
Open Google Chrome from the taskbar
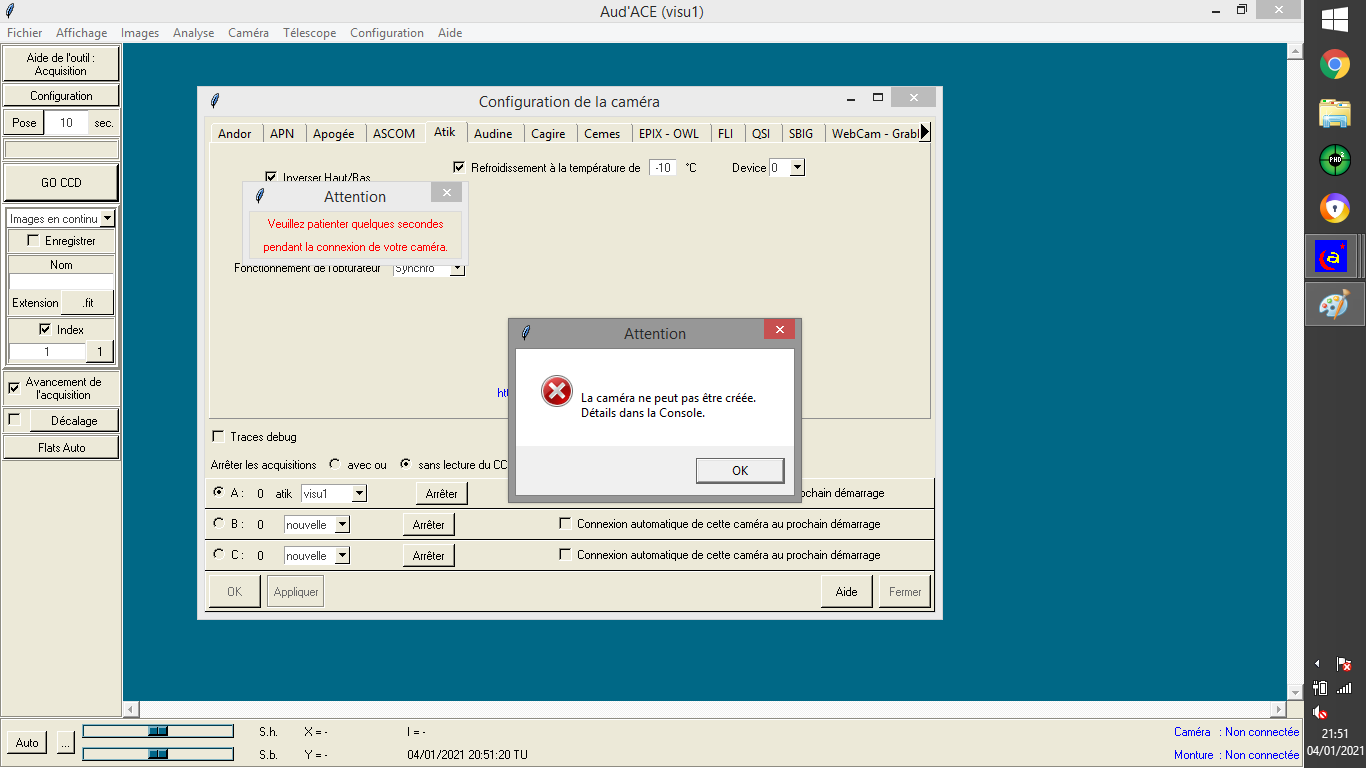click(1335, 65)
